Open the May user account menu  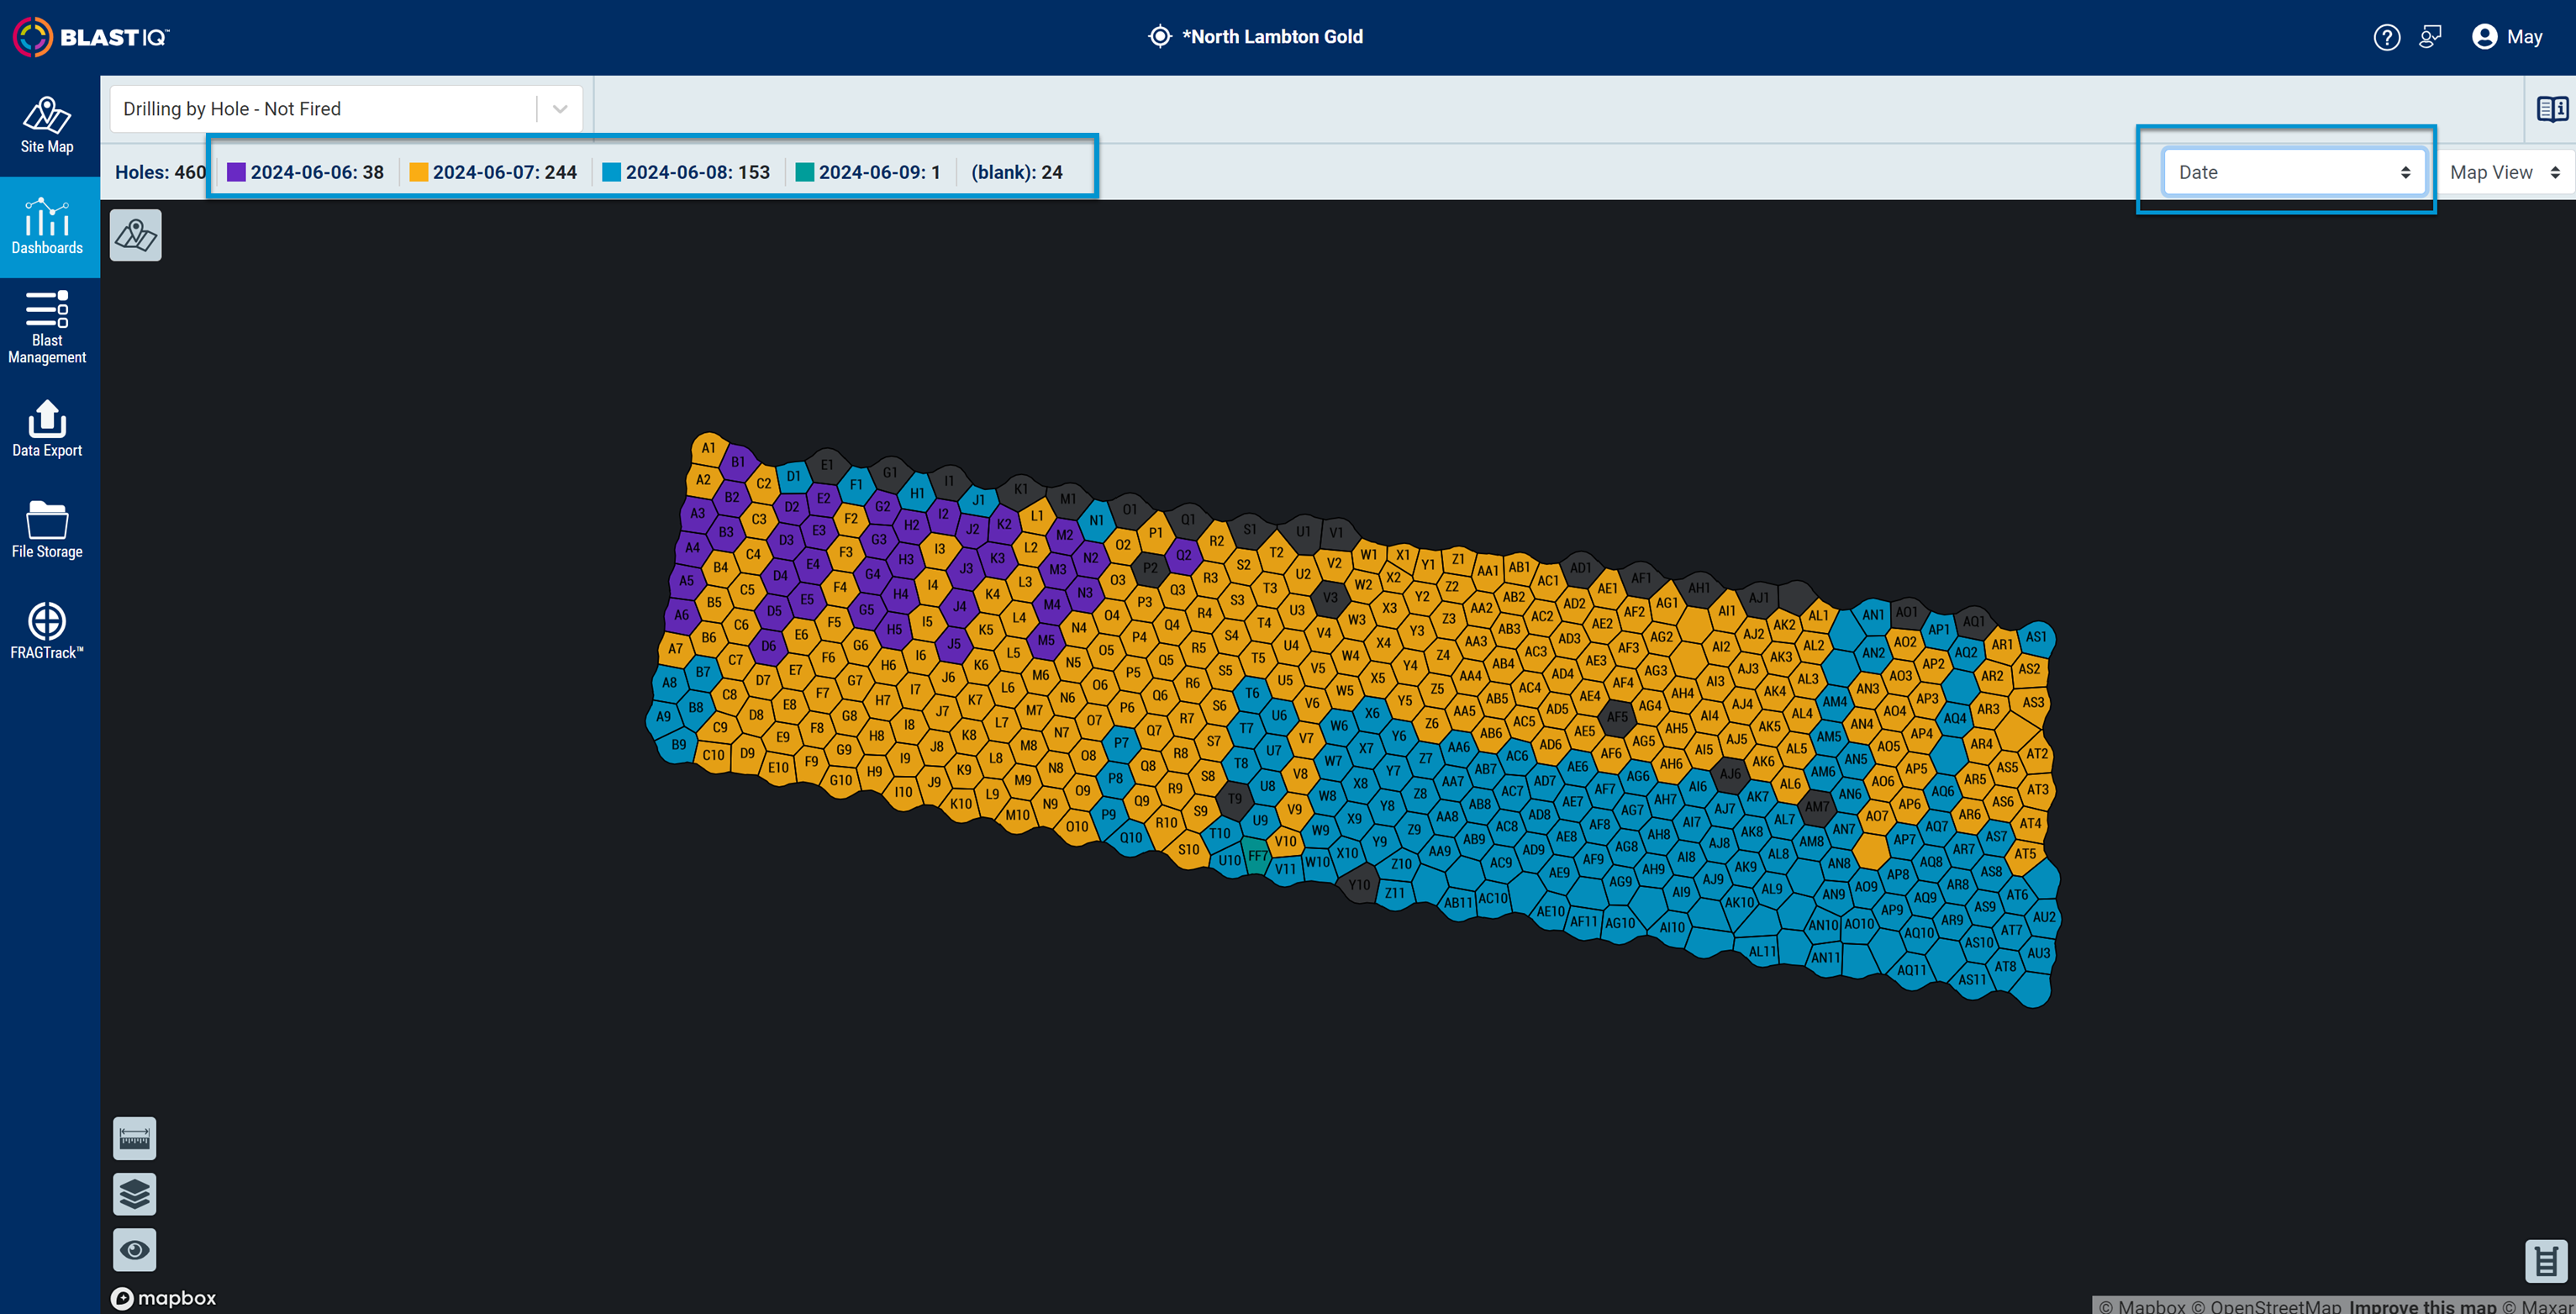2507,37
